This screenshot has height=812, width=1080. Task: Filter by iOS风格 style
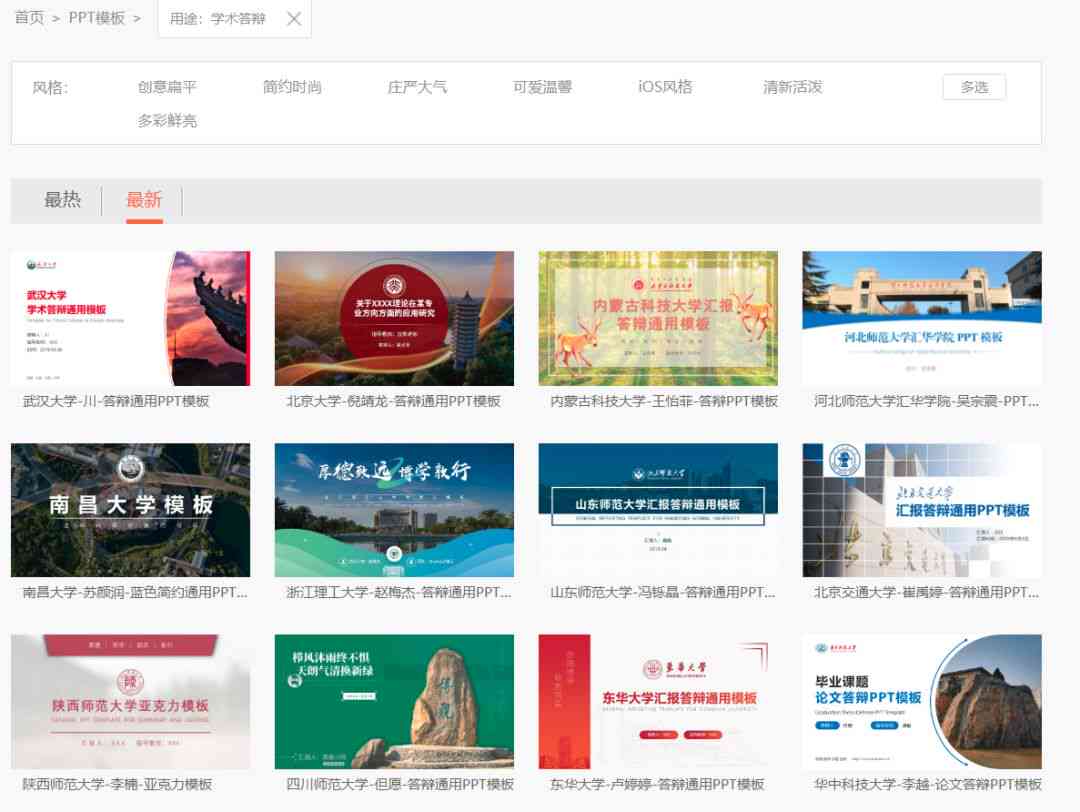(x=665, y=87)
